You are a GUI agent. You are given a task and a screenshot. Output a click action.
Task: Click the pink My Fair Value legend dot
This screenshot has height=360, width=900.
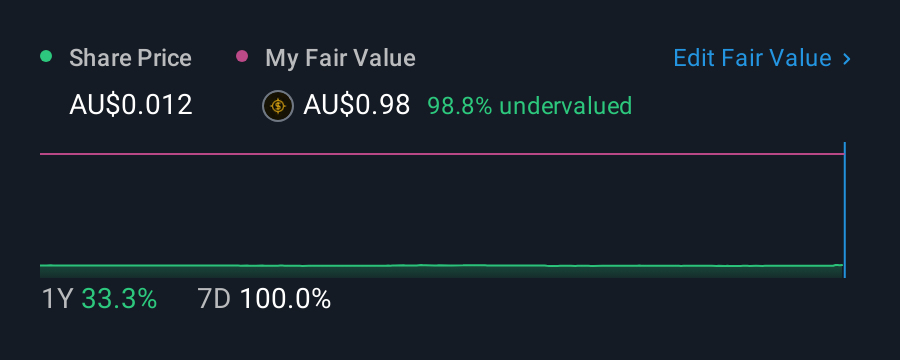point(242,56)
